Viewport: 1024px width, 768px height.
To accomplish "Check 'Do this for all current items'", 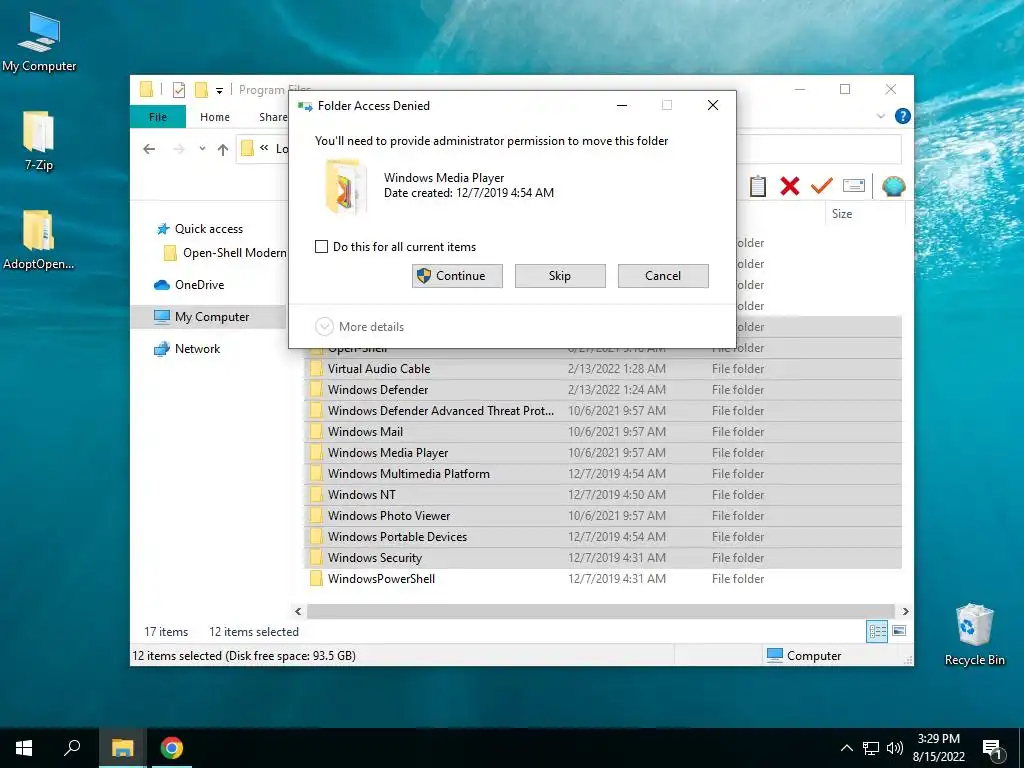I will click(321, 247).
